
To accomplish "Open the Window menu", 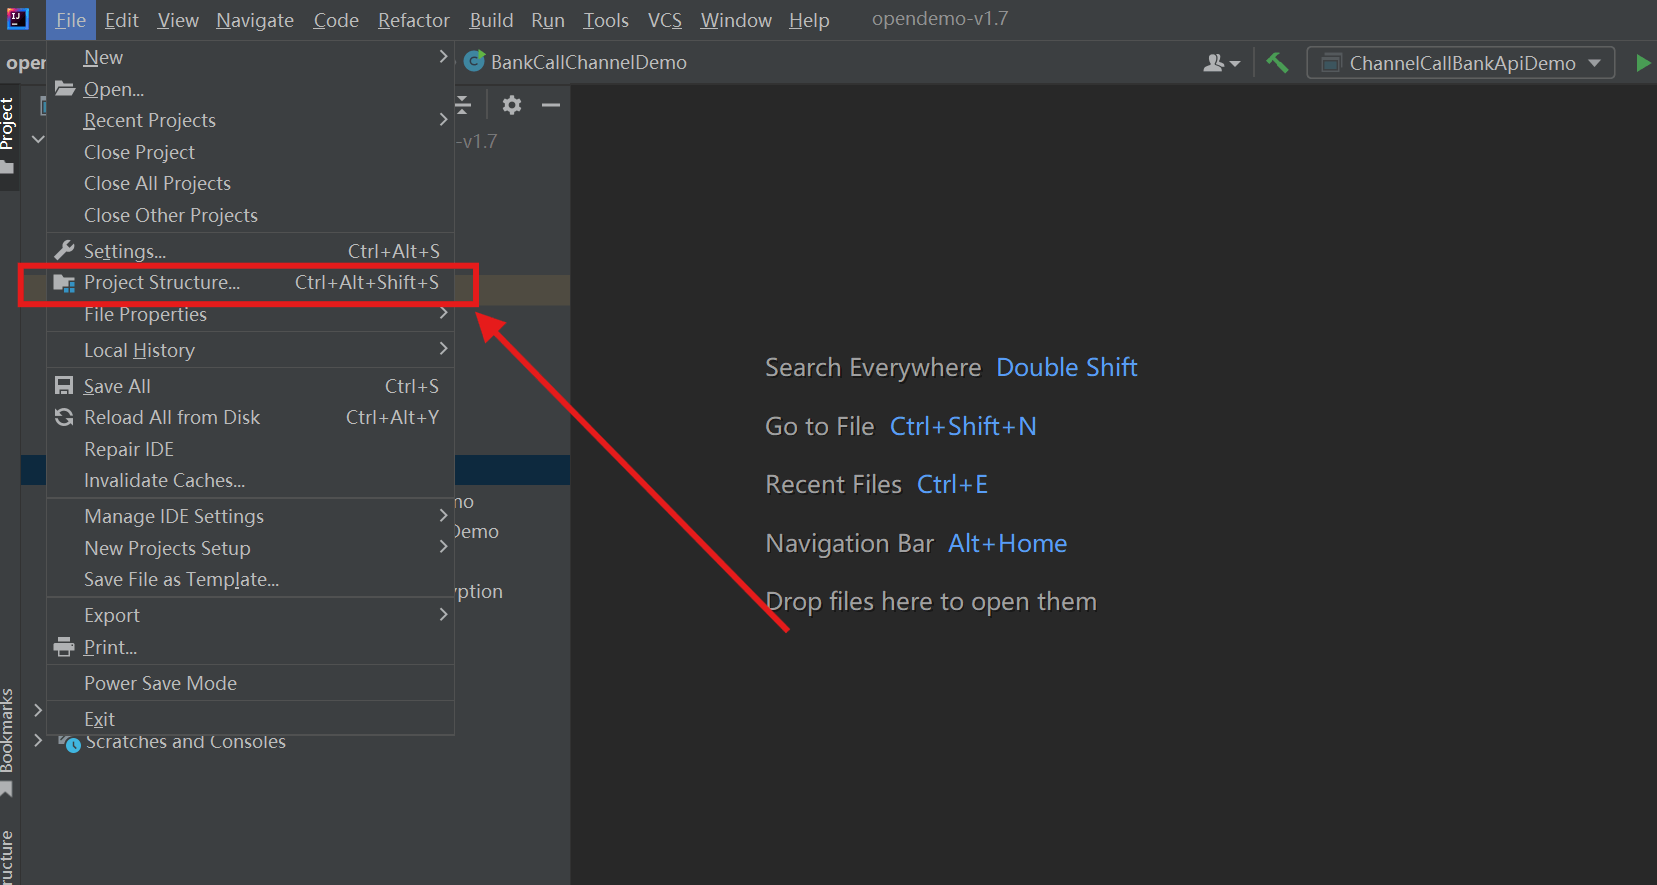I will pyautogui.click(x=736, y=20).
